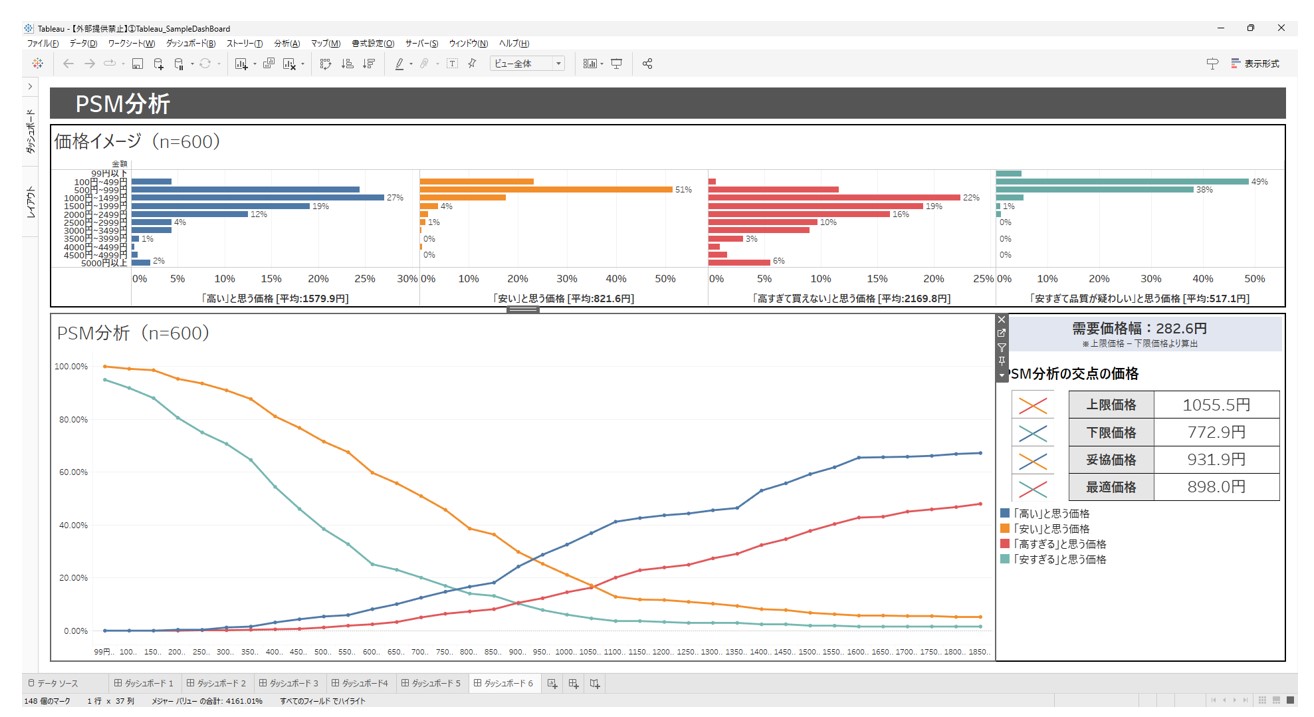Click the Use as Filter funnel icon

point(1002,348)
